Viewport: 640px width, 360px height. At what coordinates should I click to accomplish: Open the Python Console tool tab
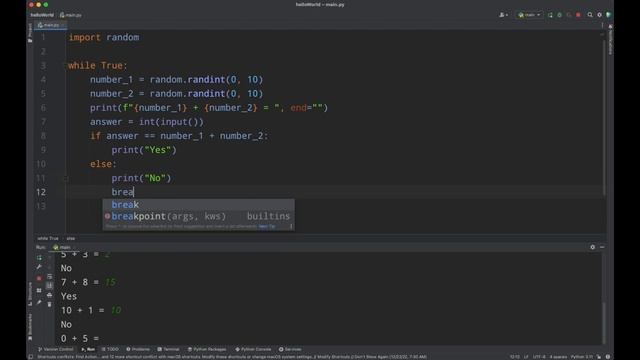[x=253, y=349]
